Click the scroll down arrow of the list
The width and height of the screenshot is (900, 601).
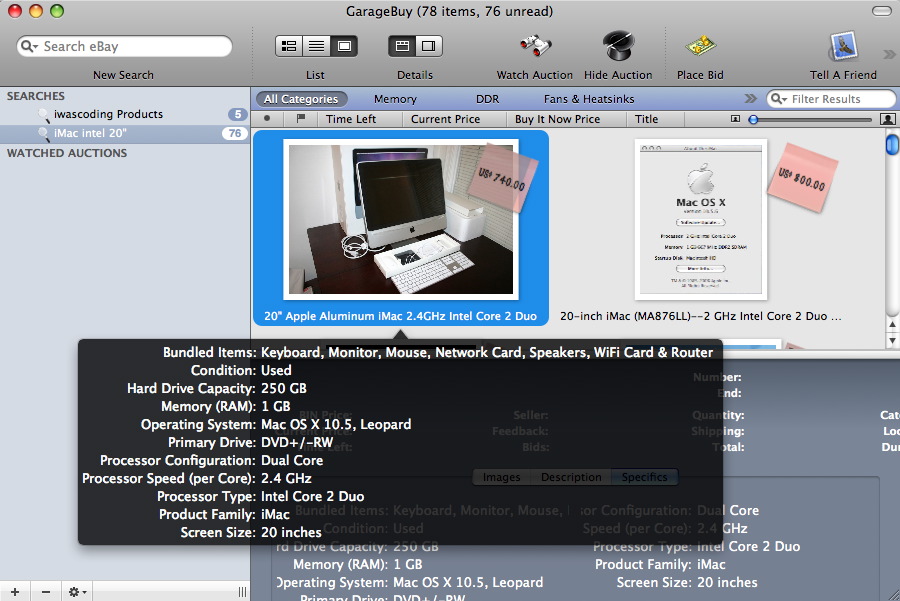(x=893, y=340)
